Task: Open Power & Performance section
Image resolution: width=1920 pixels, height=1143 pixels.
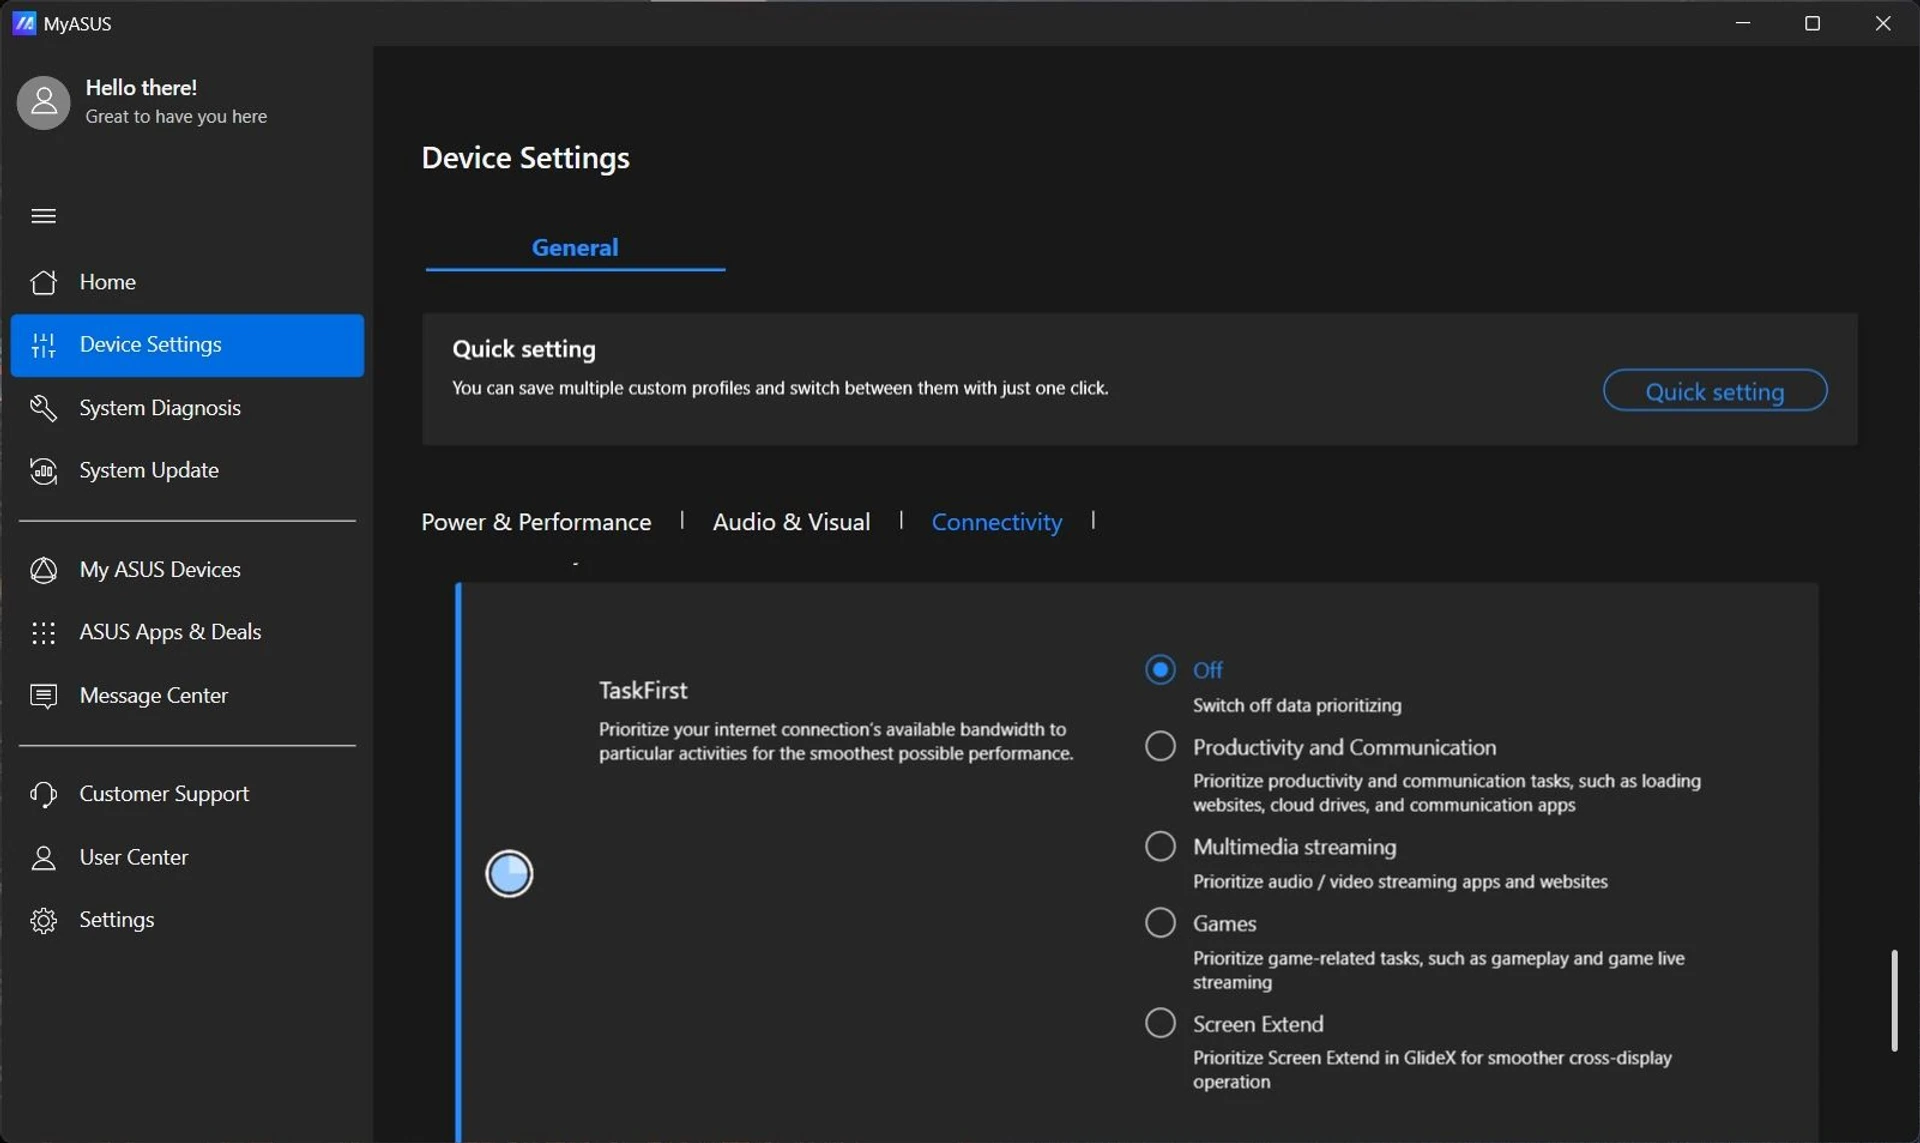Action: click(x=536, y=522)
